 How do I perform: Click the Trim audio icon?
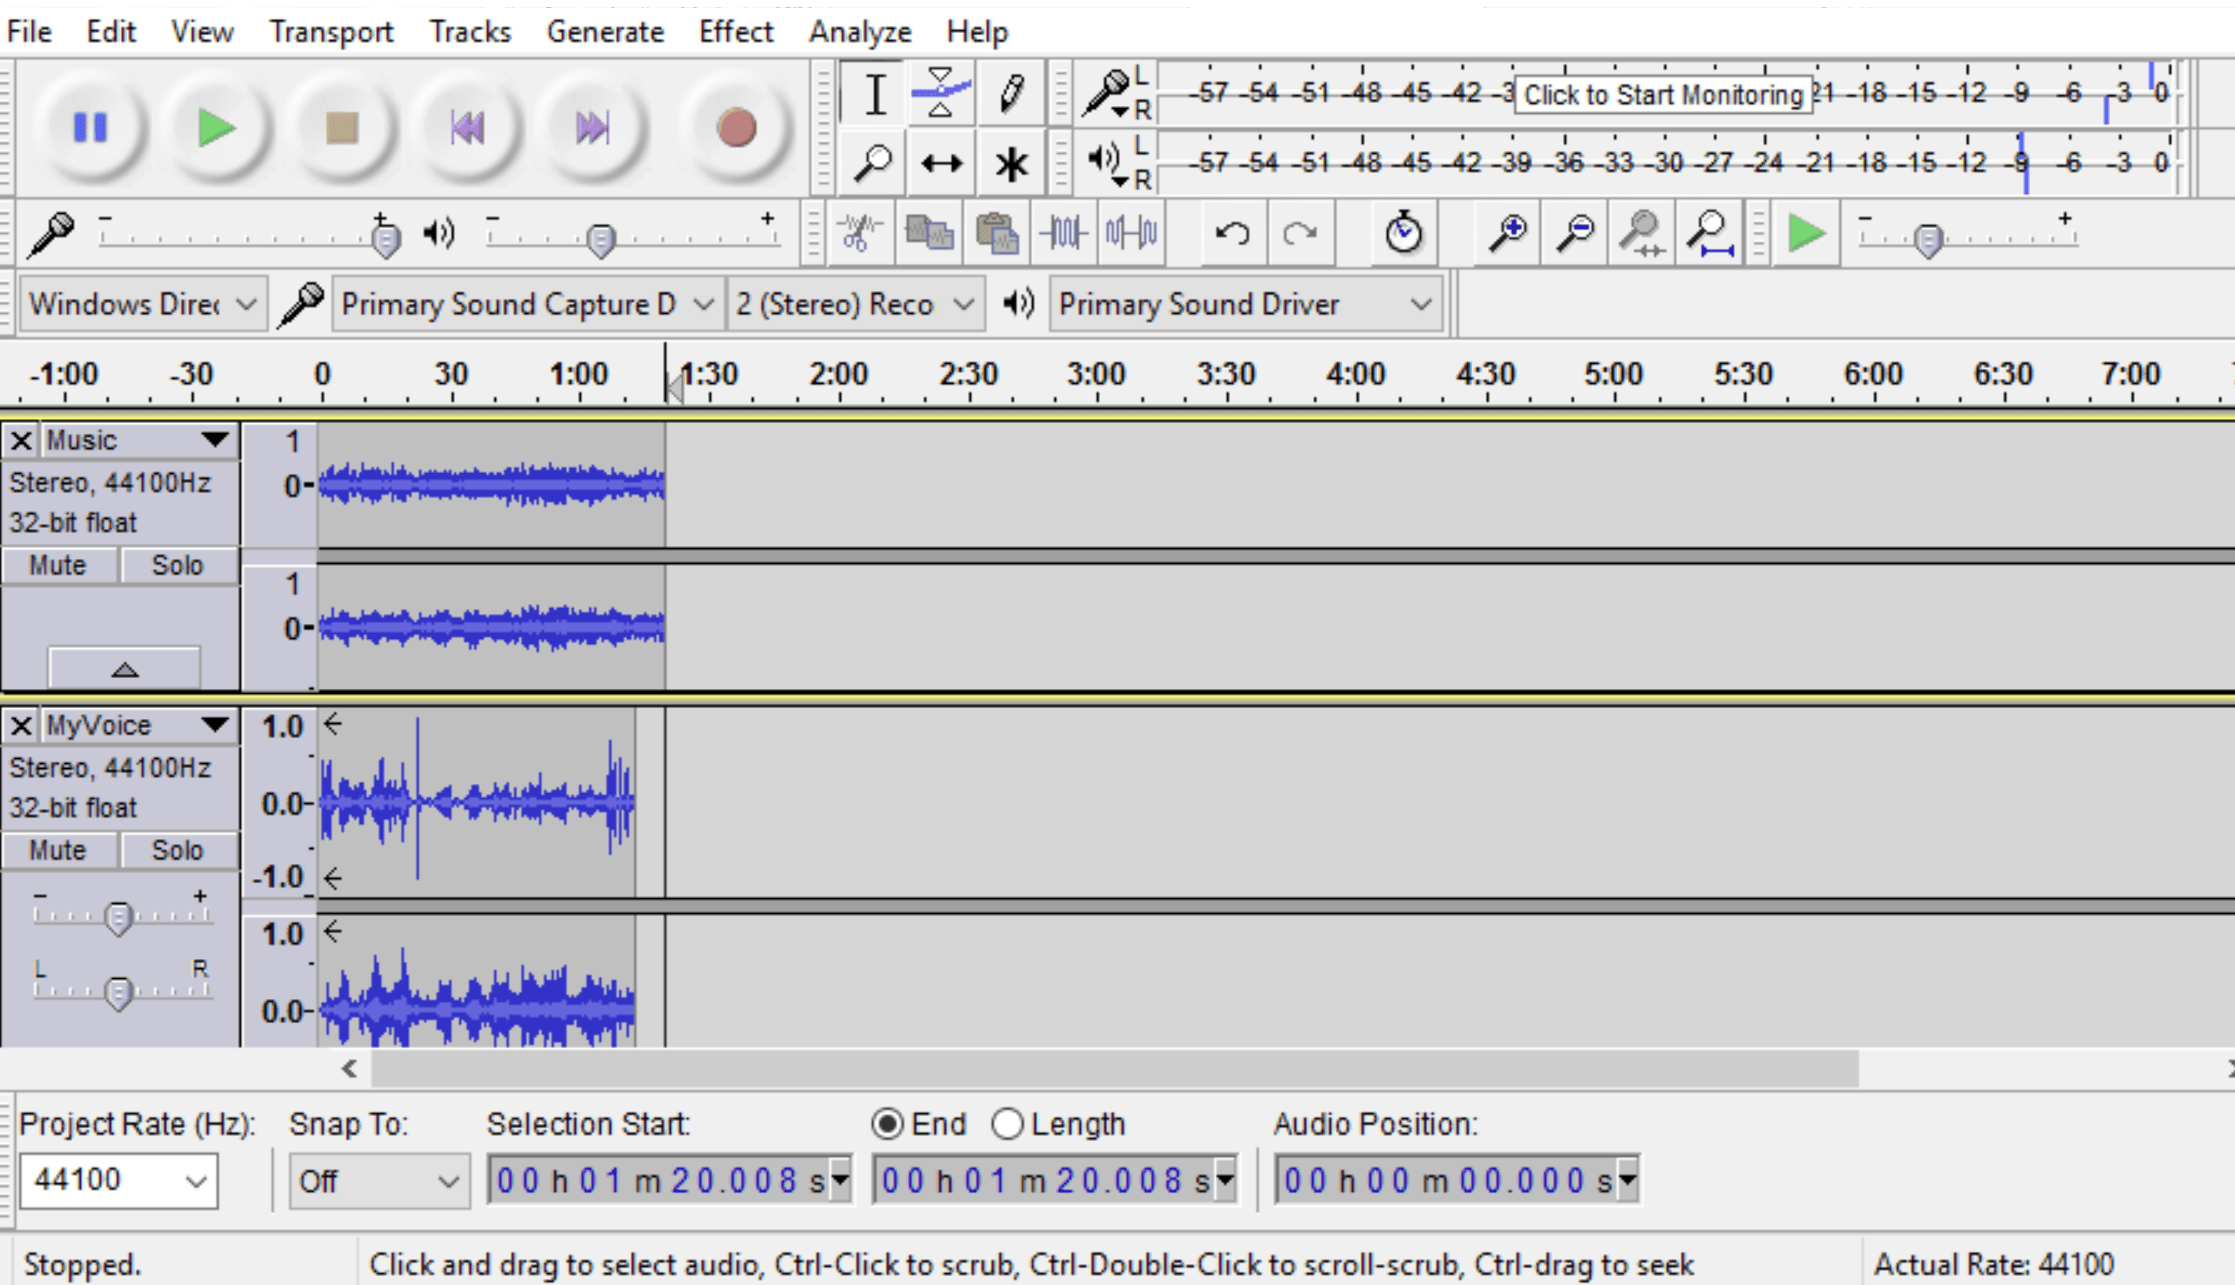pos(1063,234)
